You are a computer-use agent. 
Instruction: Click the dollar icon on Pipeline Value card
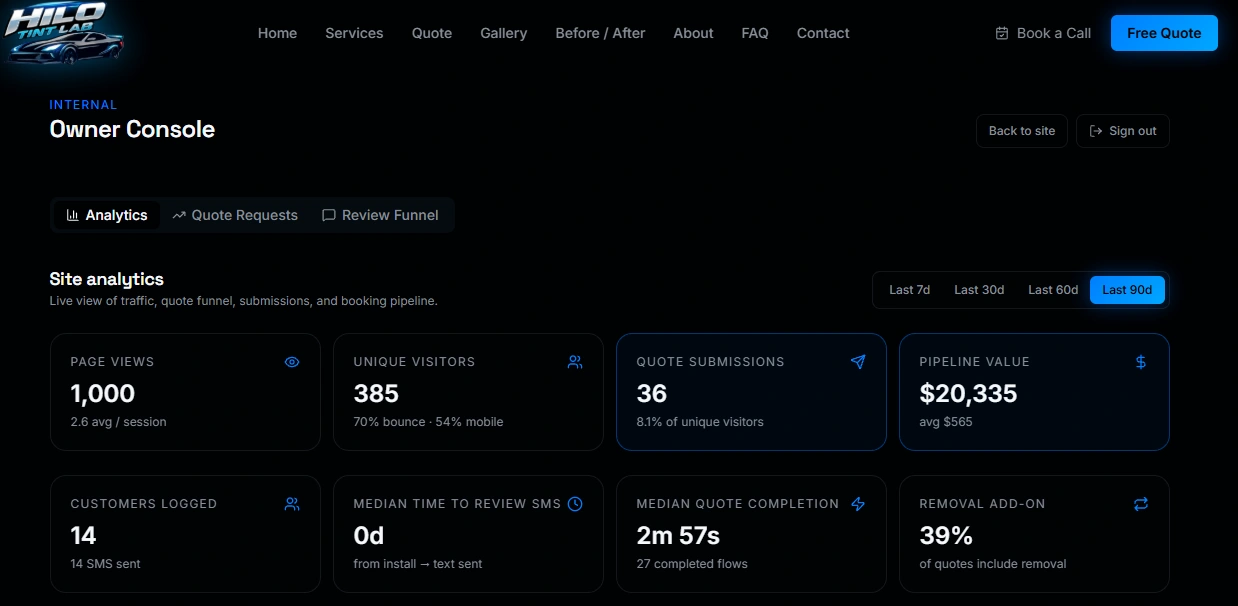point(1141,362)
